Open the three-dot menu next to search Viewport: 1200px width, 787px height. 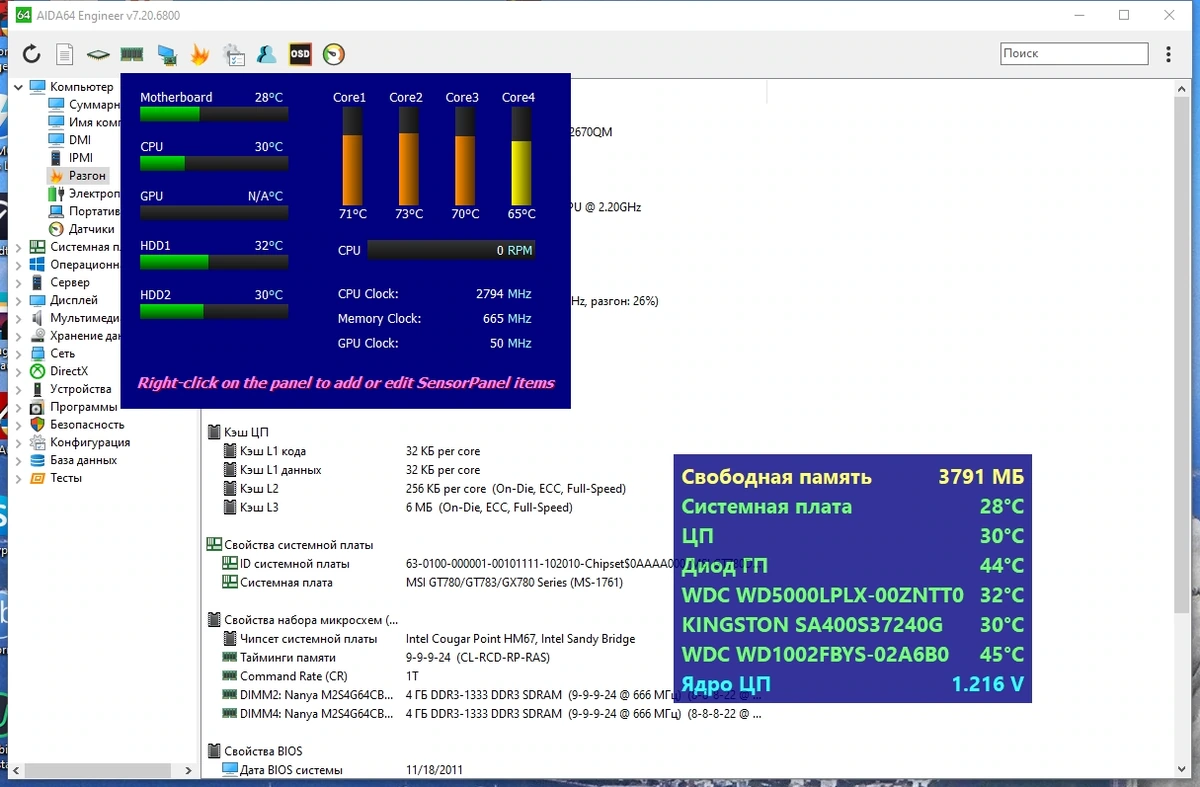point(1169,54)
